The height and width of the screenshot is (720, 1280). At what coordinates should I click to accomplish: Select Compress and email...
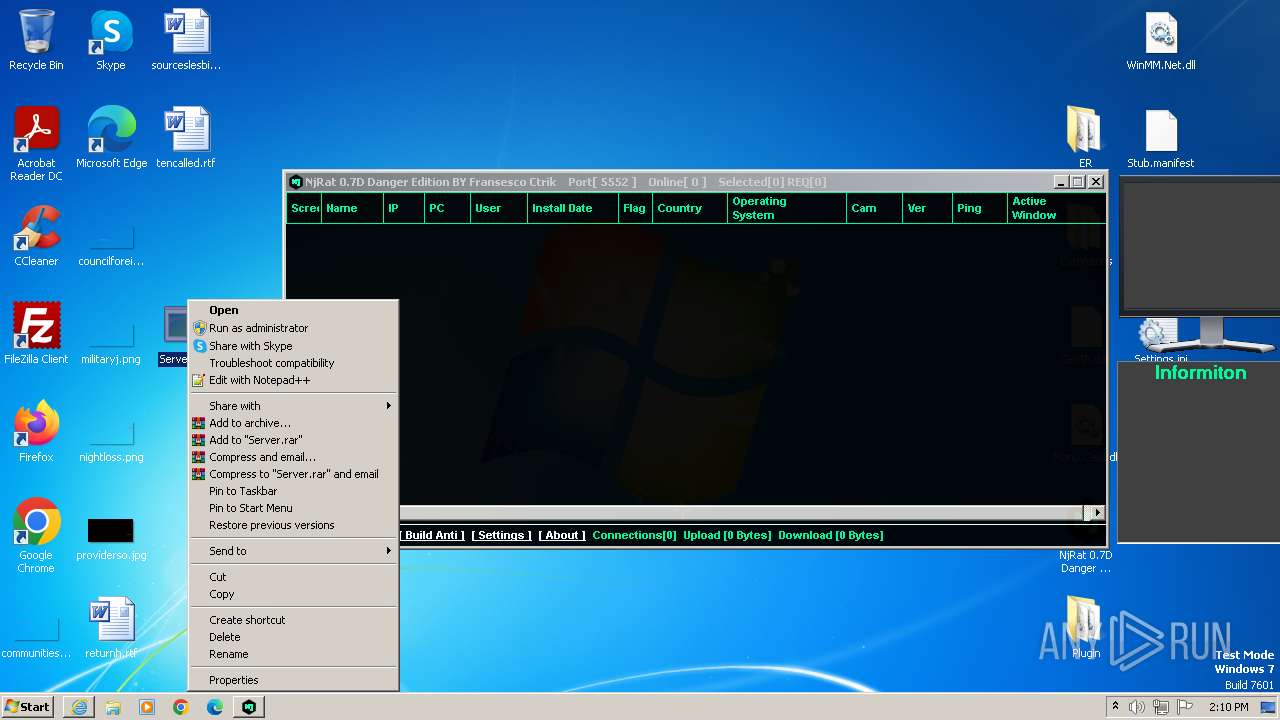(x=294, y=457)
